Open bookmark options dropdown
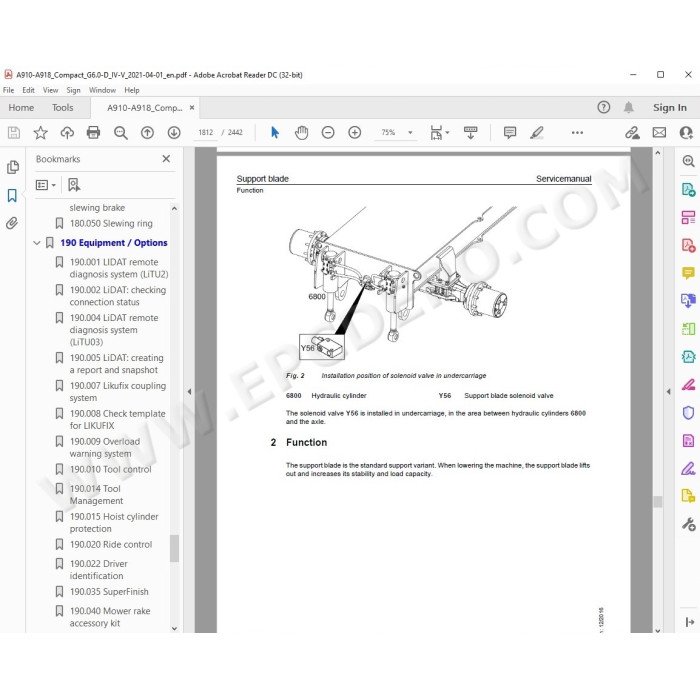 point(46,185)
